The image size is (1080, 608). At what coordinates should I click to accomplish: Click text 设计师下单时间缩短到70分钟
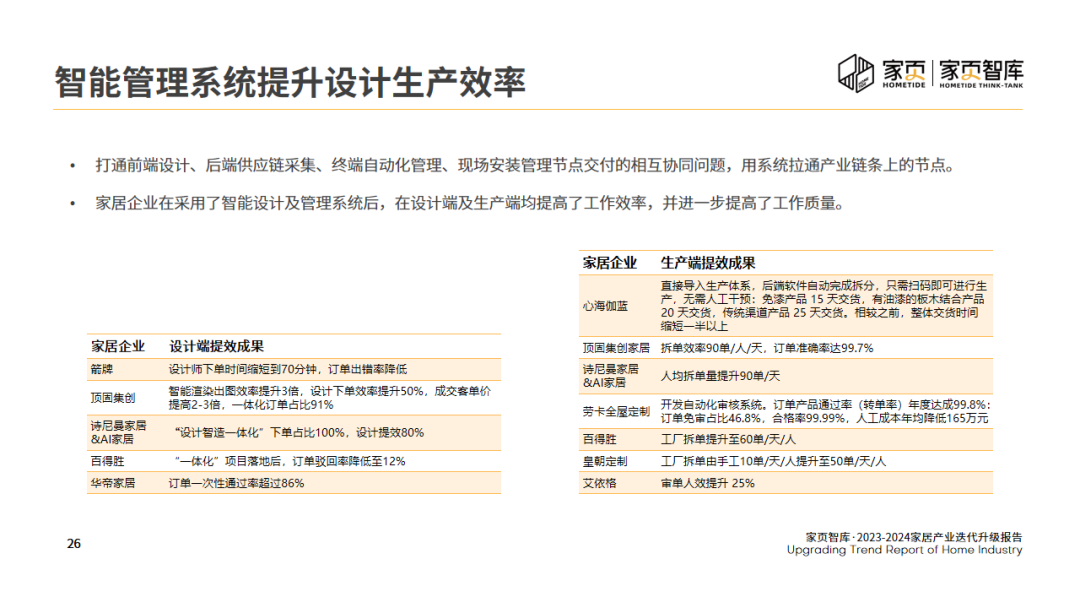click(242, 370)
